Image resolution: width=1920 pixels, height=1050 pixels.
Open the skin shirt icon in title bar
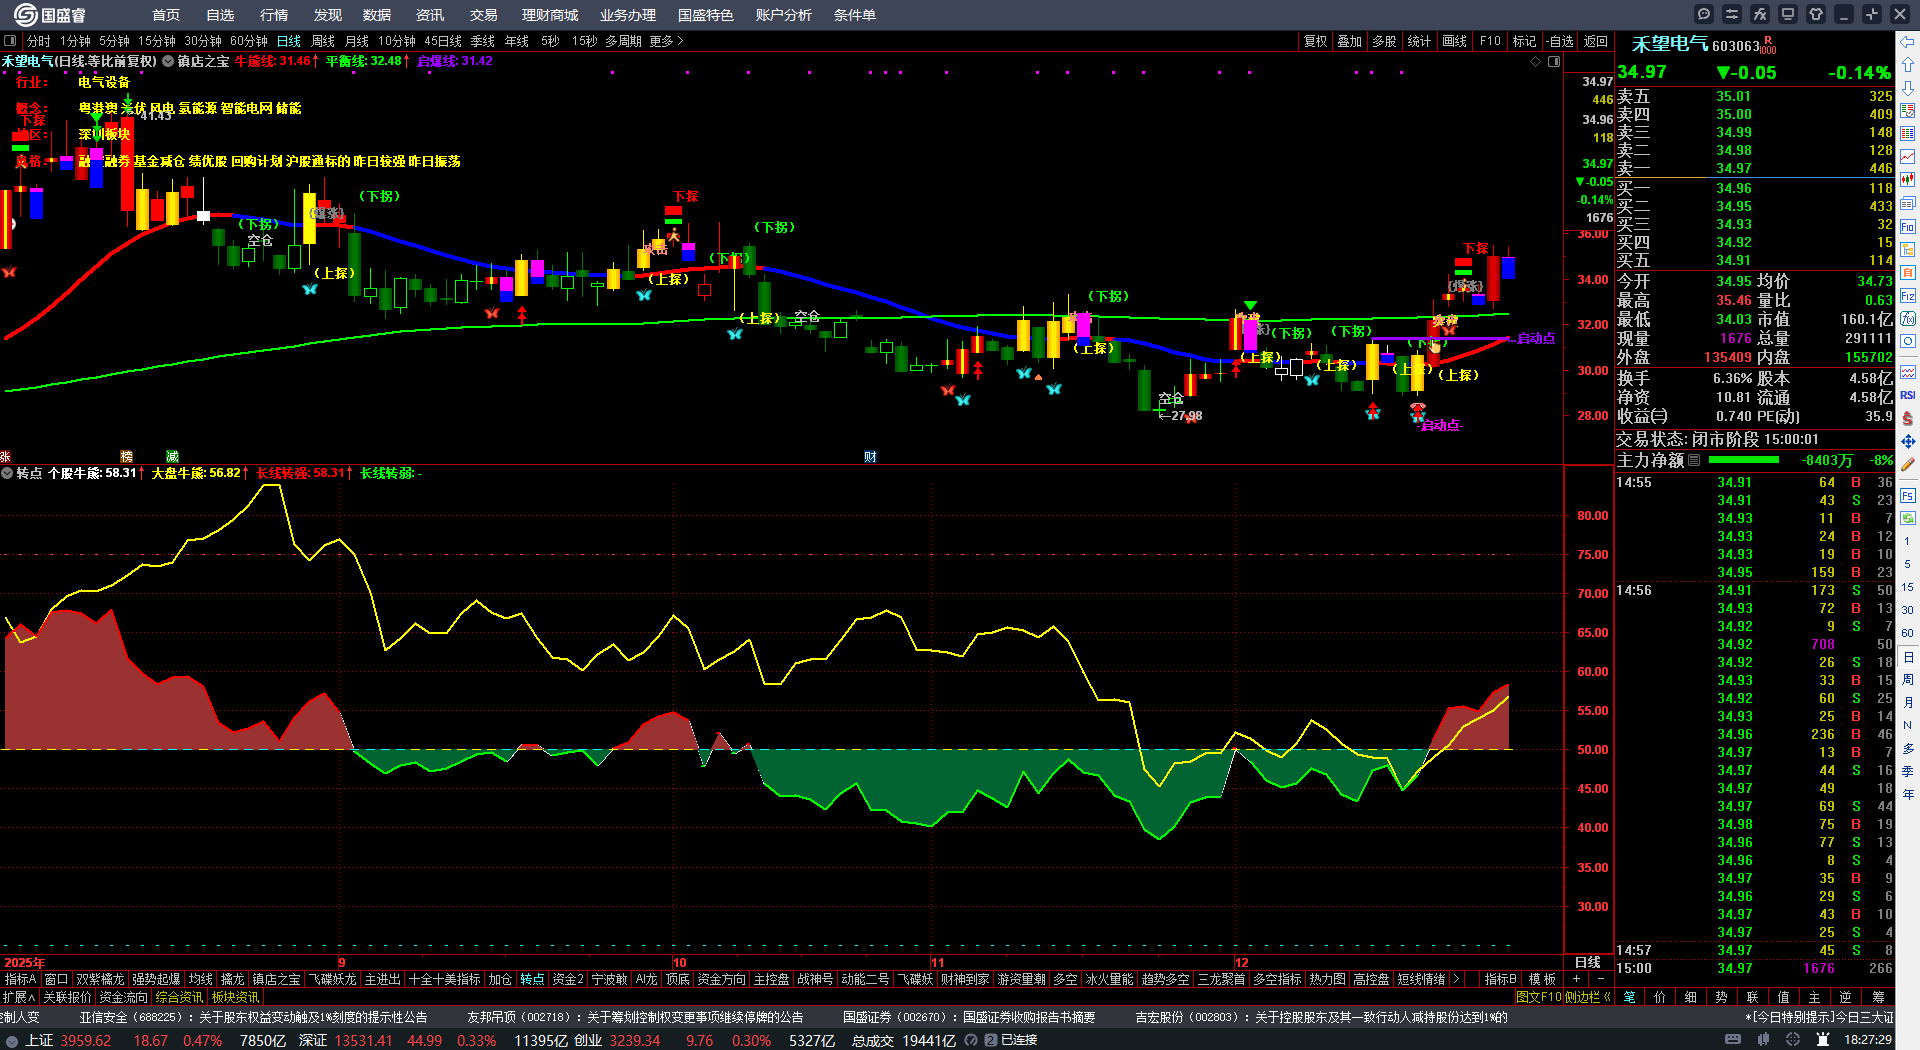click(1816, 14)
